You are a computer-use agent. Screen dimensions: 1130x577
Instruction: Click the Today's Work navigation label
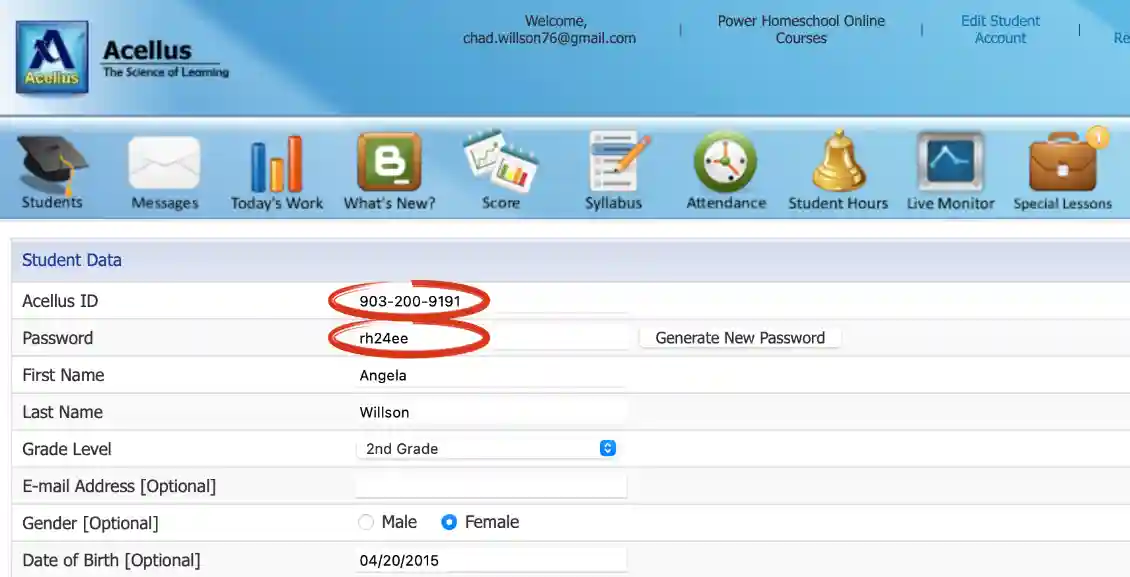click(x=277, y=203)
